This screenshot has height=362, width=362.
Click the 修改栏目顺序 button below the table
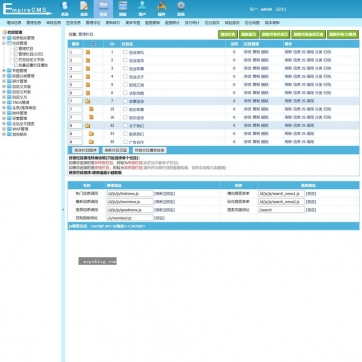pos(85,150)
